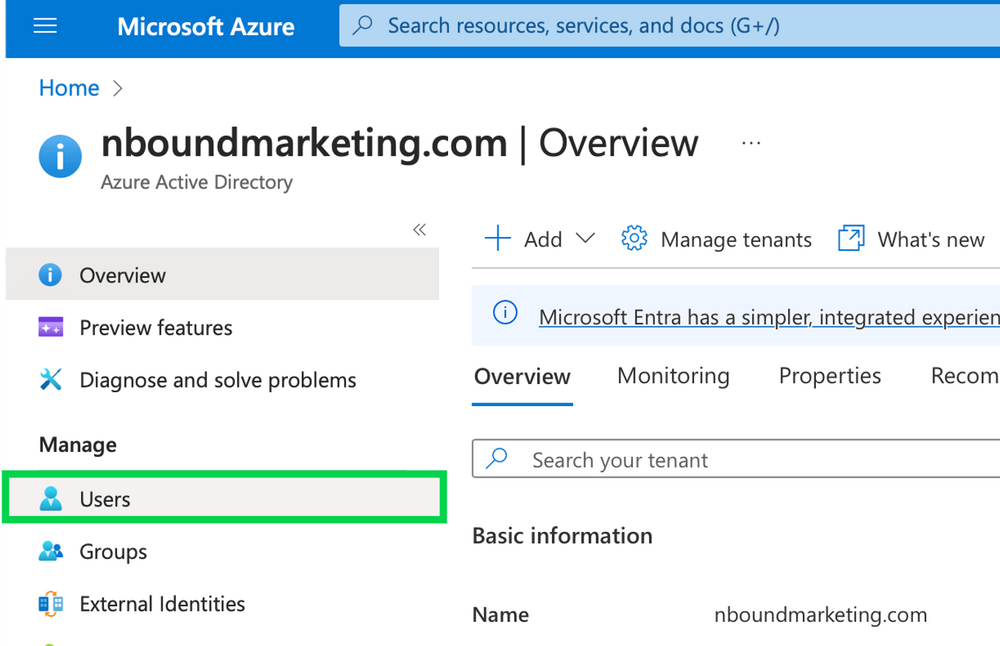Open the ellipsis menu next to Overview title
Image resolution: width=1000 pixels, height=646 pixels.
click(x=751, y=143)
